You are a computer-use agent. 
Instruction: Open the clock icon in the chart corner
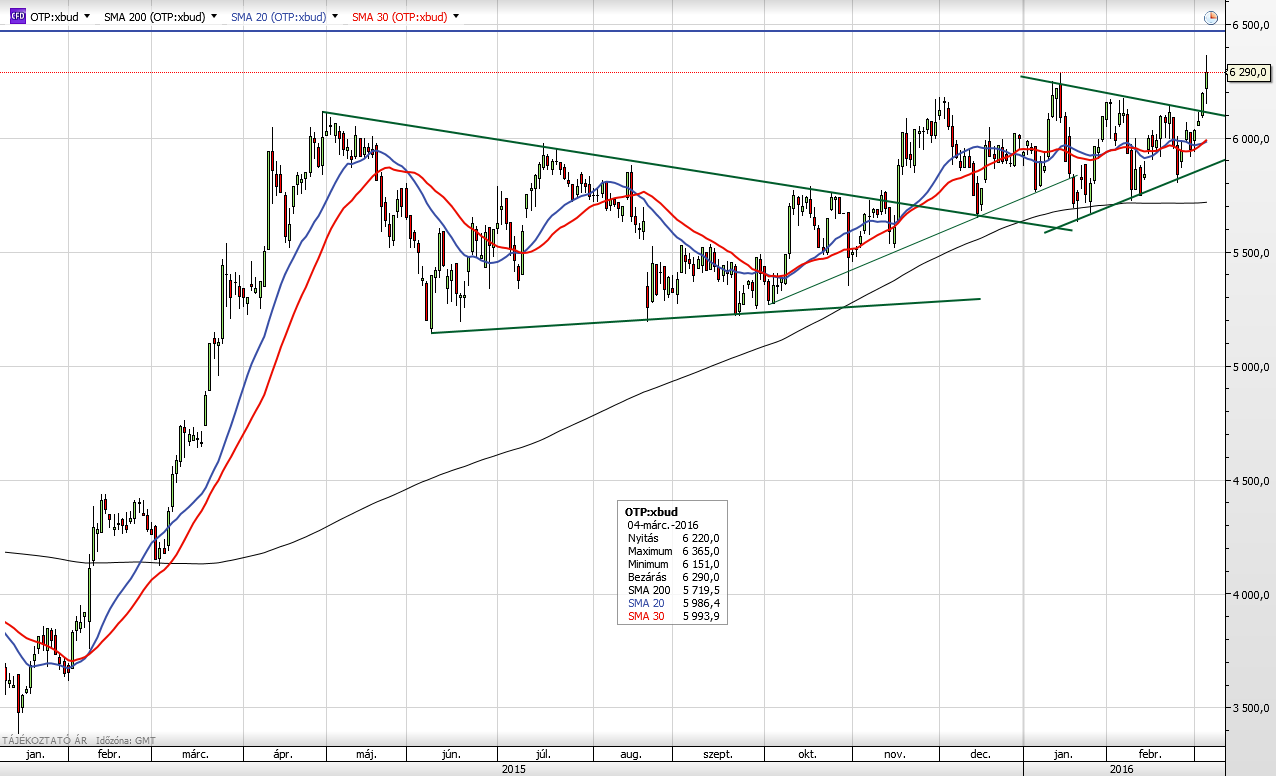(x=1211, y=17)
